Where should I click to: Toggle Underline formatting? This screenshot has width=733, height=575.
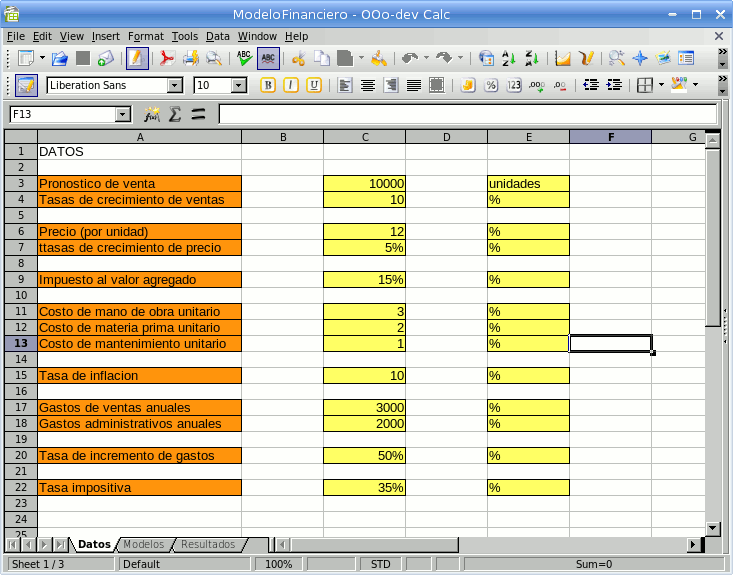click(314, 86)
